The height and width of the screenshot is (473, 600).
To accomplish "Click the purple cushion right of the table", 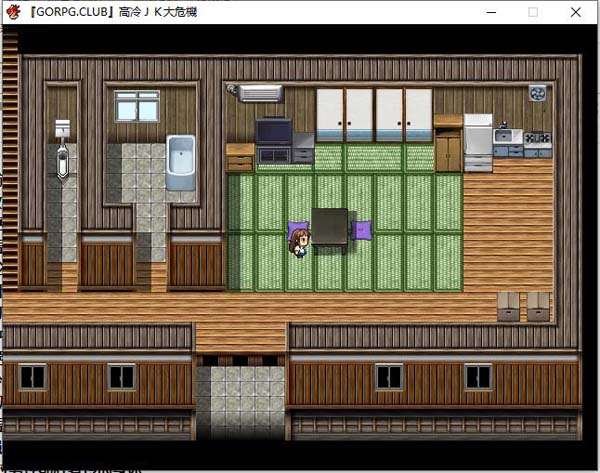I will click(x=361, y=230).
